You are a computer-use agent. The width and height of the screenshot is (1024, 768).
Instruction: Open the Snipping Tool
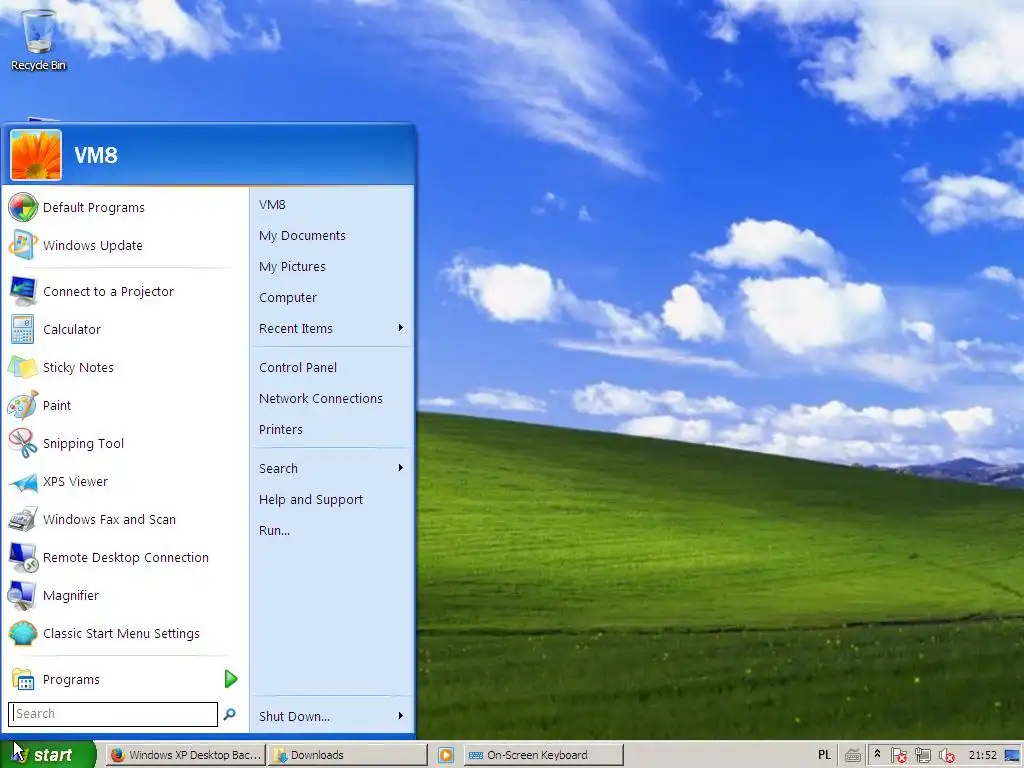[x=124, y=443]
